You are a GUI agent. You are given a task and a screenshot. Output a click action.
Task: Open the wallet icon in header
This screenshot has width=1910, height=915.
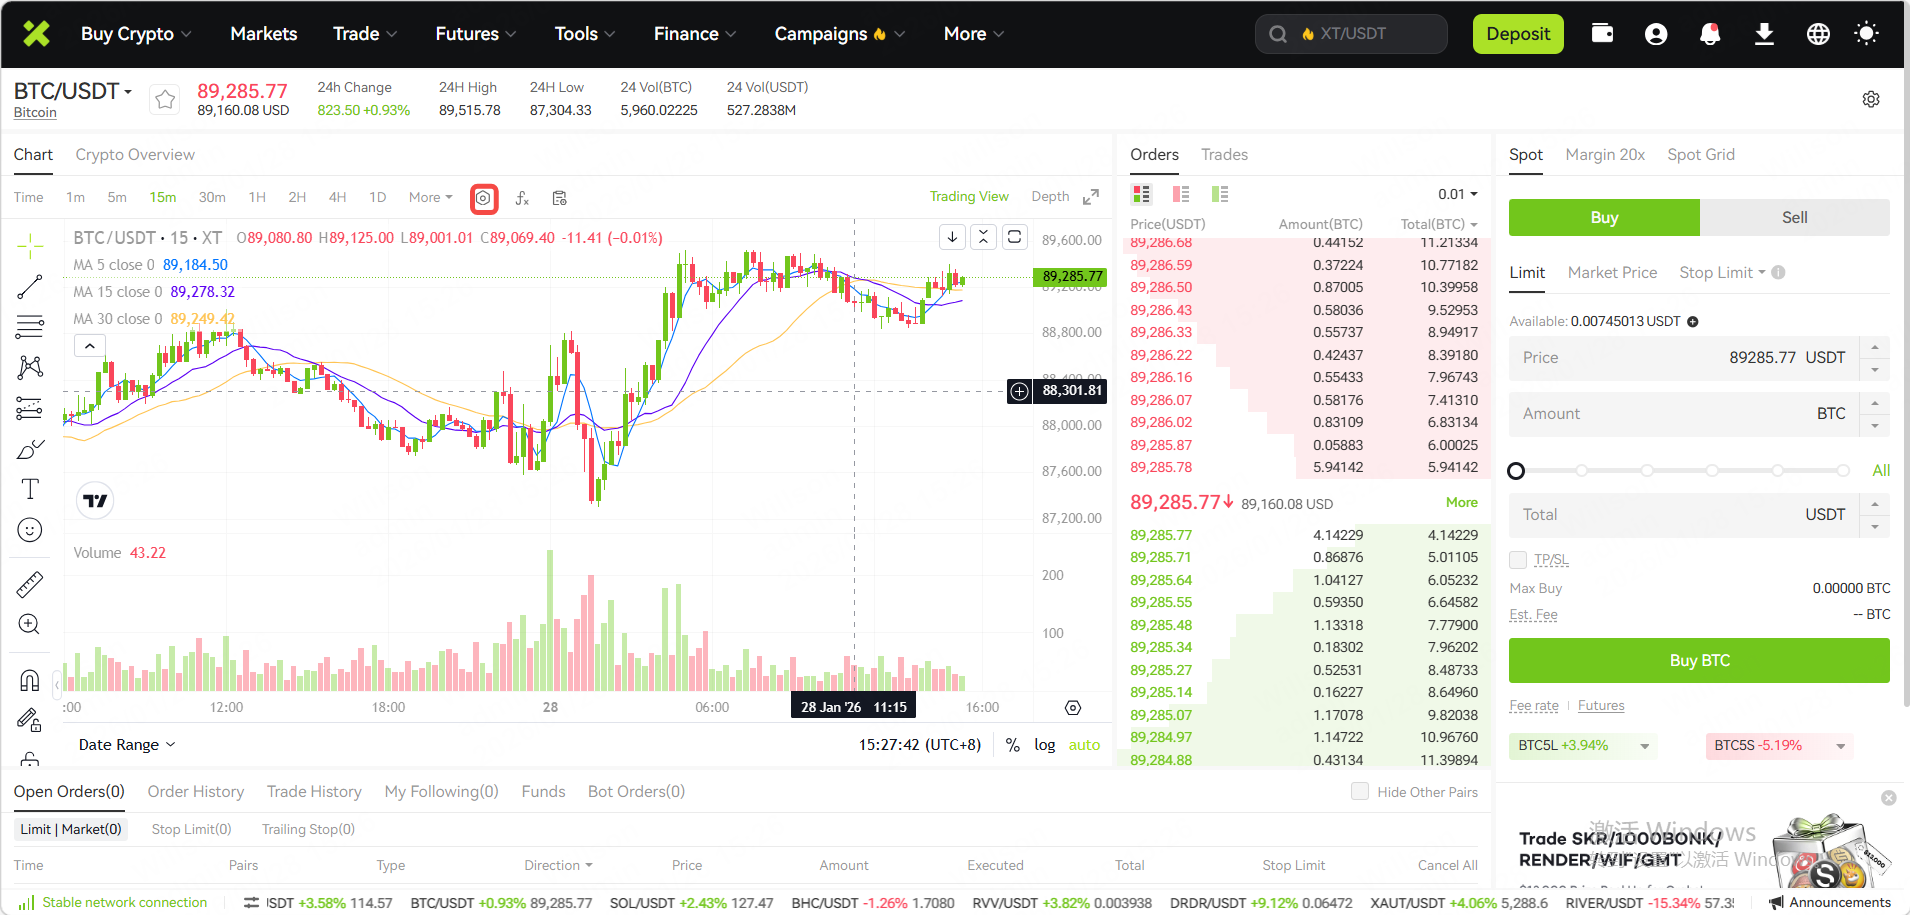[x=1602, y=34]
